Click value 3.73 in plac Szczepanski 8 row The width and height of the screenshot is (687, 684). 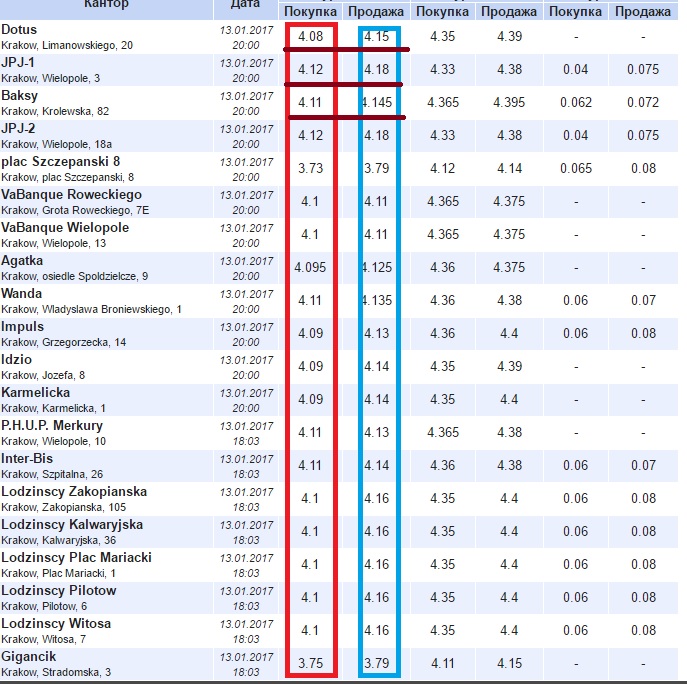pyautogui.click(x=311, y=168)
